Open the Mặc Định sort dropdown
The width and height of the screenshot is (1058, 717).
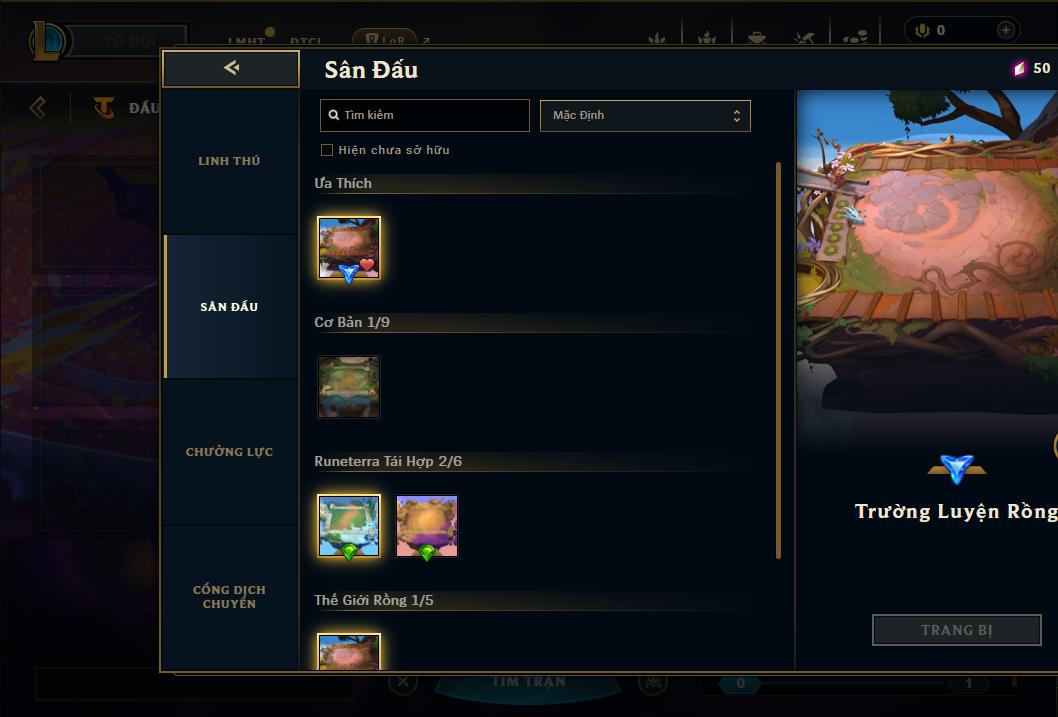pos(645,115)
